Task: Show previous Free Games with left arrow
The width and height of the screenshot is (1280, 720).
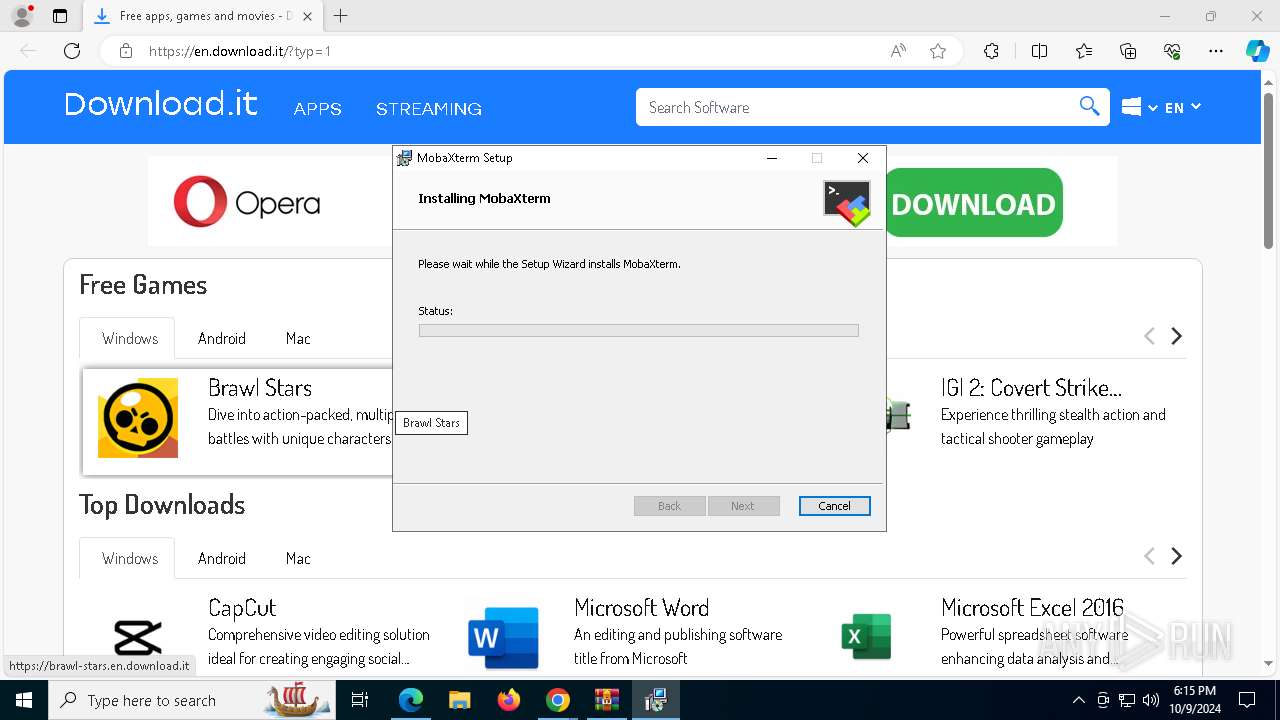Action: [x=1149, y=336]
